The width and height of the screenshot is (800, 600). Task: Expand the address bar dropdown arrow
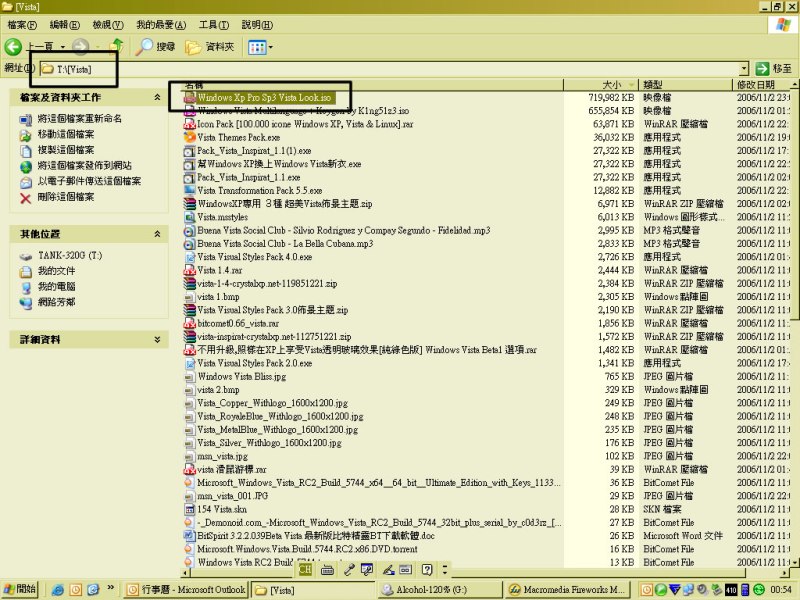coord(744,68)
